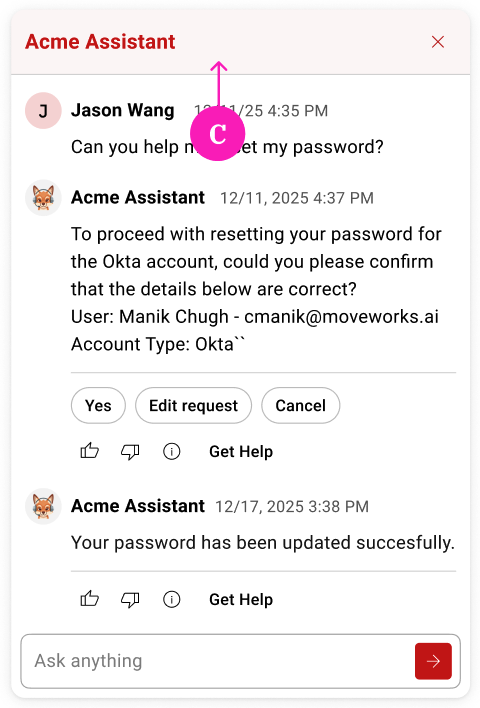Click Jason Wang's J avatar
The height and width of the screenshot is (708, 480).
(43, 111)
